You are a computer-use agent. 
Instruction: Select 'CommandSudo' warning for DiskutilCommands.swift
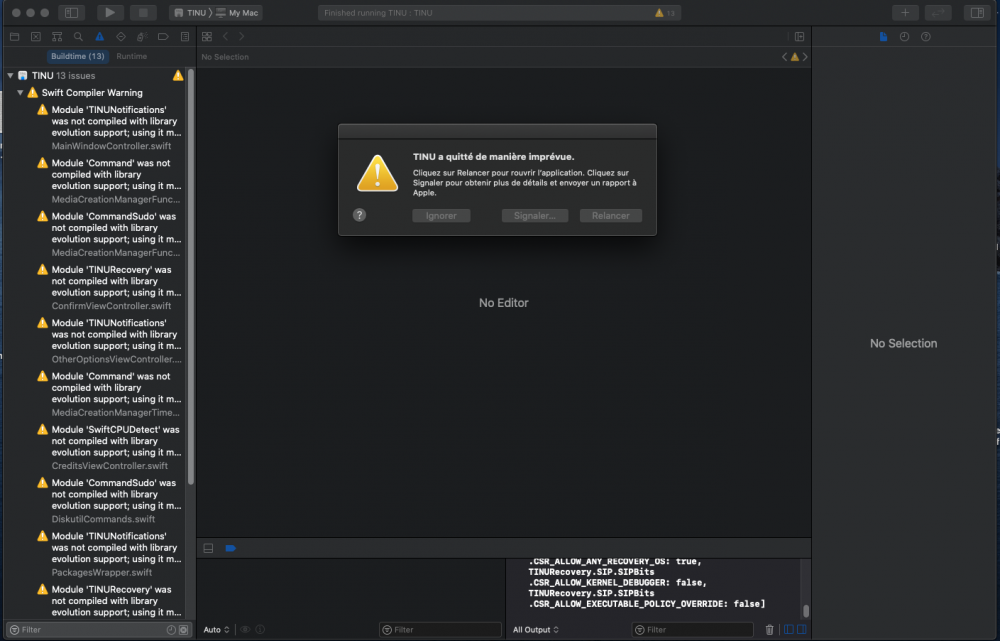(112, 501)
